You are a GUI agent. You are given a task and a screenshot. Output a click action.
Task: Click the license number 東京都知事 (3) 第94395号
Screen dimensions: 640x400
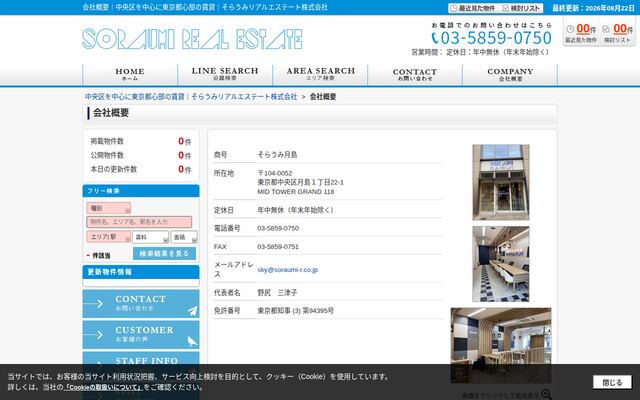tap(296, 311)
